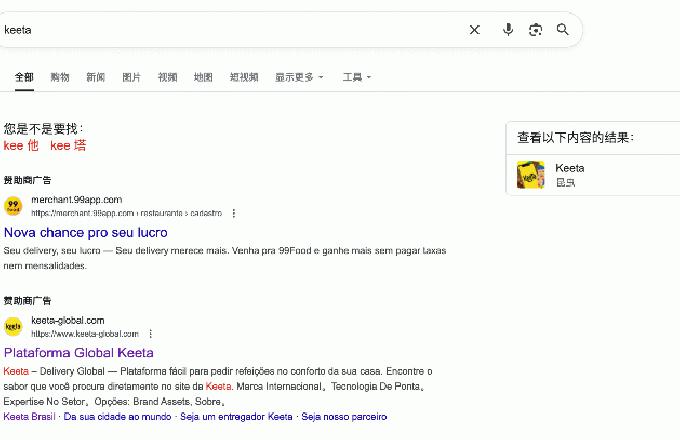Follow the 'kee 他' suggestion link
The image size is (680, 440).
[x=21, y=146]
